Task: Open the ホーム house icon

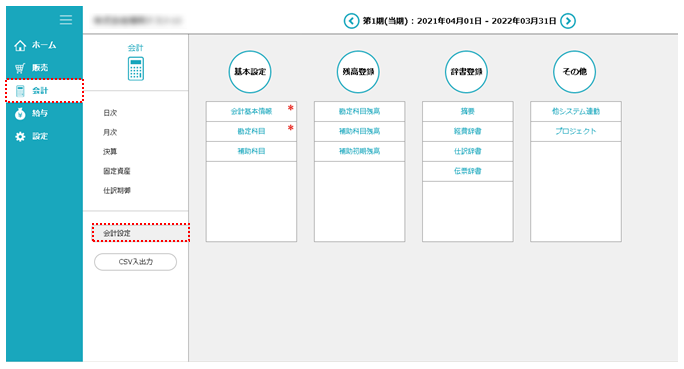Action: tap(20, 45)
